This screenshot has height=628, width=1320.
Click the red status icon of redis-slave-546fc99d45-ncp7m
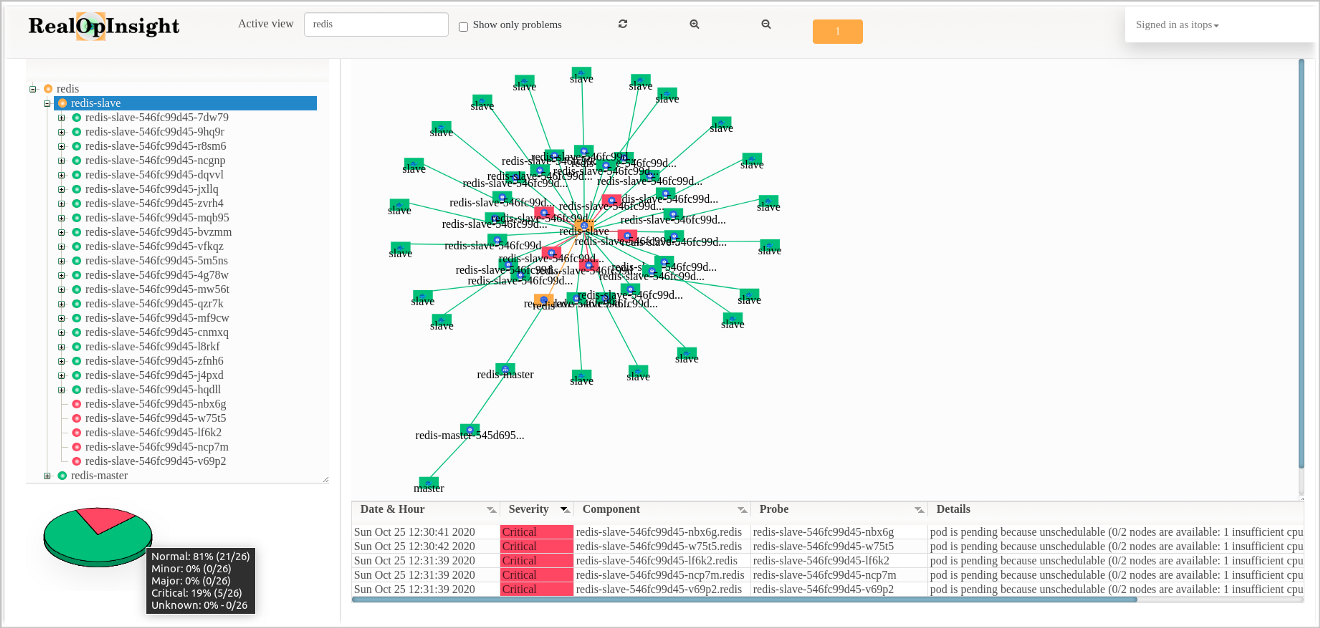click(x=76, y=447)
